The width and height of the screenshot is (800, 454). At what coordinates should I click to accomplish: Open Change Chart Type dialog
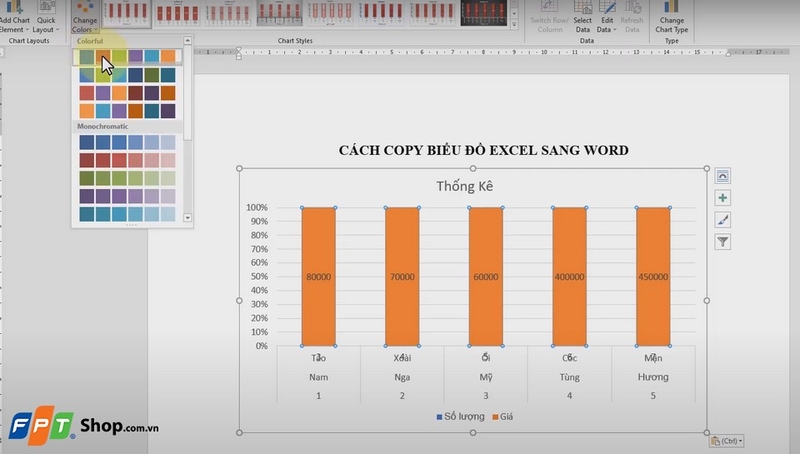(671, 17)
